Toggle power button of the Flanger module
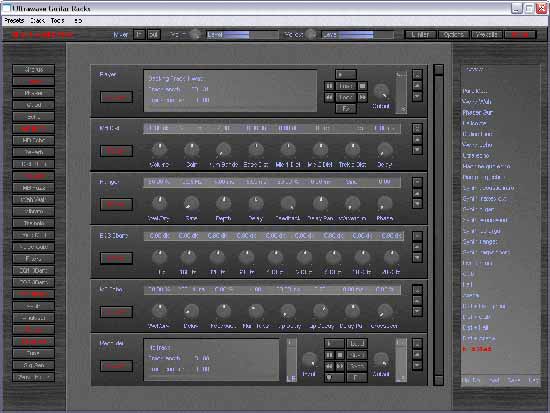The height and width of the screenshot is (413, 550). pos(116,205)
